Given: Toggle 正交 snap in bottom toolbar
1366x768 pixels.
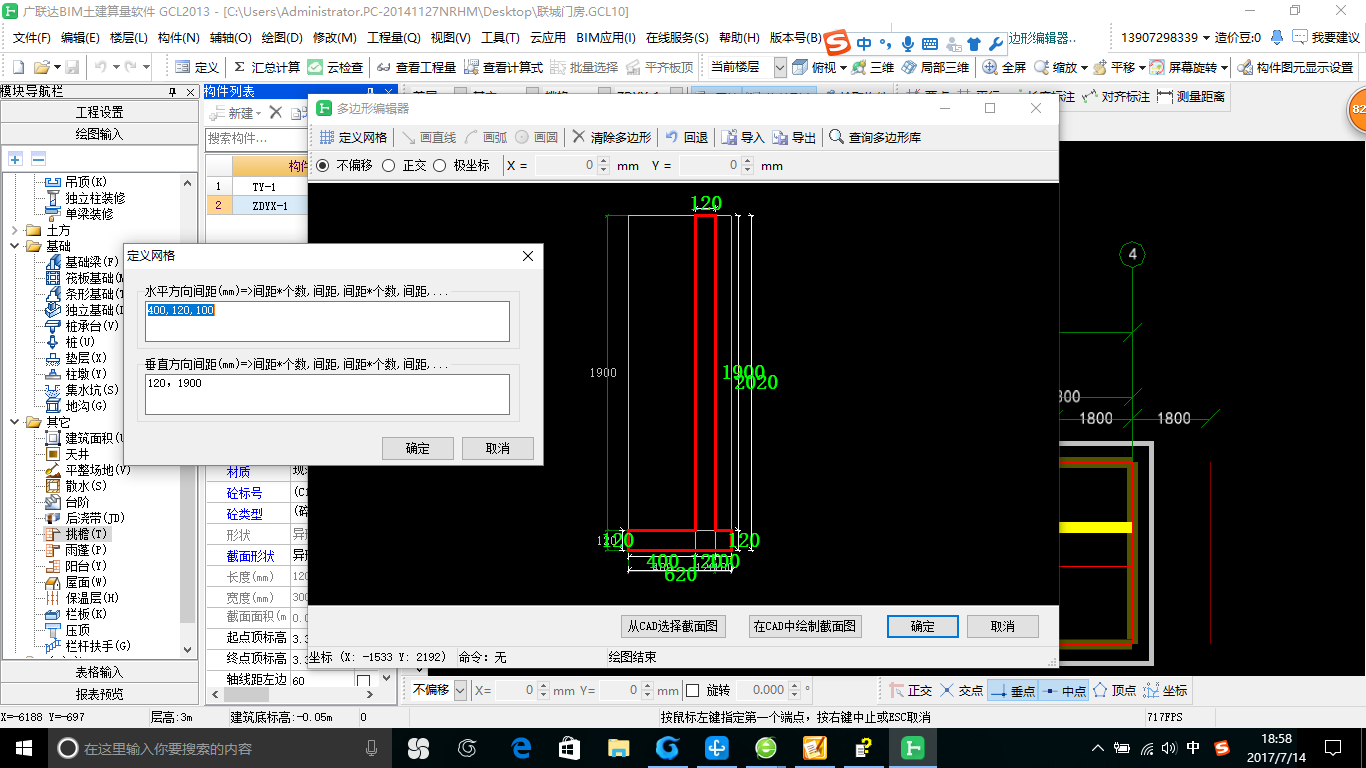Looking at the screenshot, I should 910,690.
